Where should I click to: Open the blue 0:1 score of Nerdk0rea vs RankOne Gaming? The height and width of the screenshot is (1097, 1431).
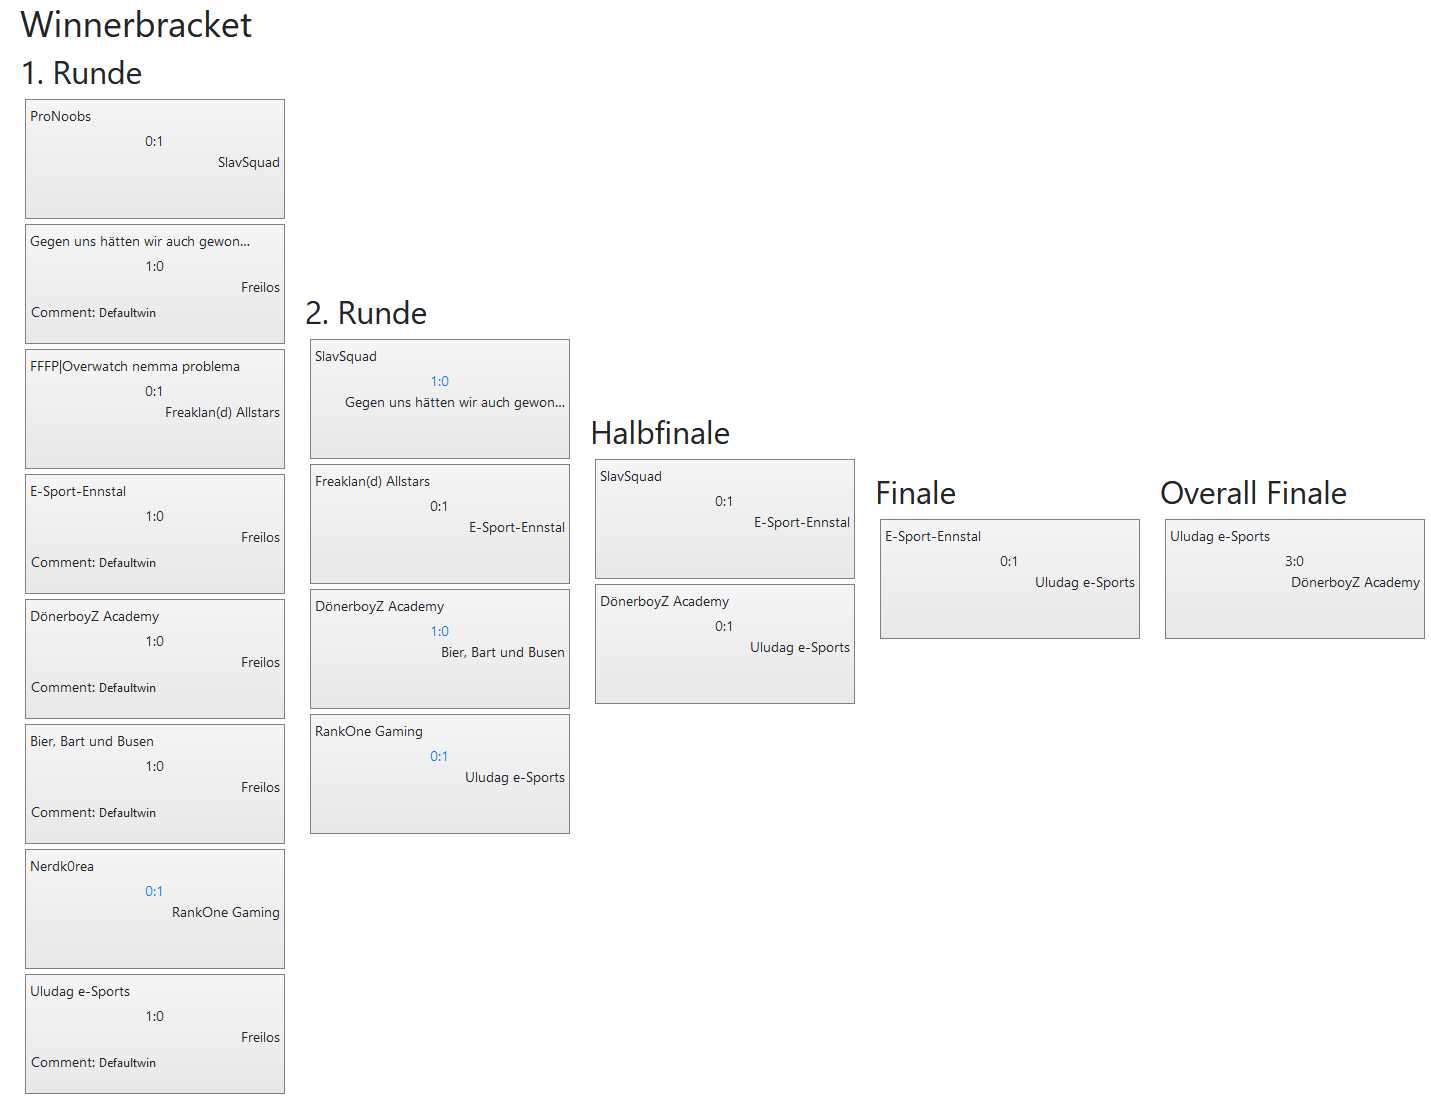154,891
